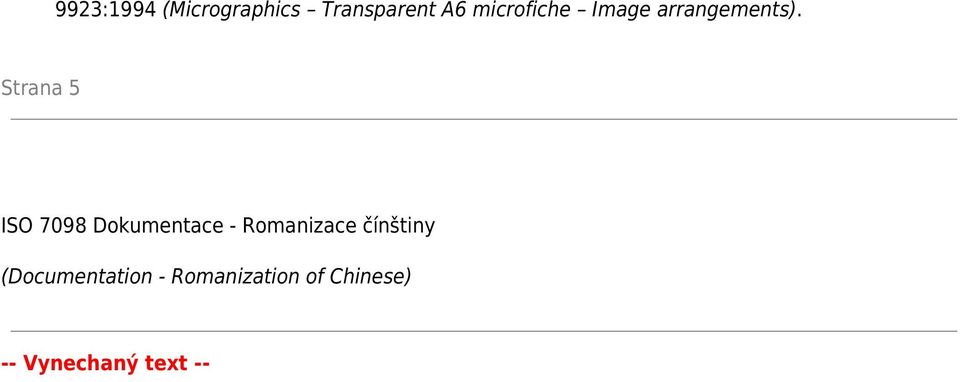Click the red 'Vynechaný text' notice
The image size is (960, 382).
pos(105,364)
